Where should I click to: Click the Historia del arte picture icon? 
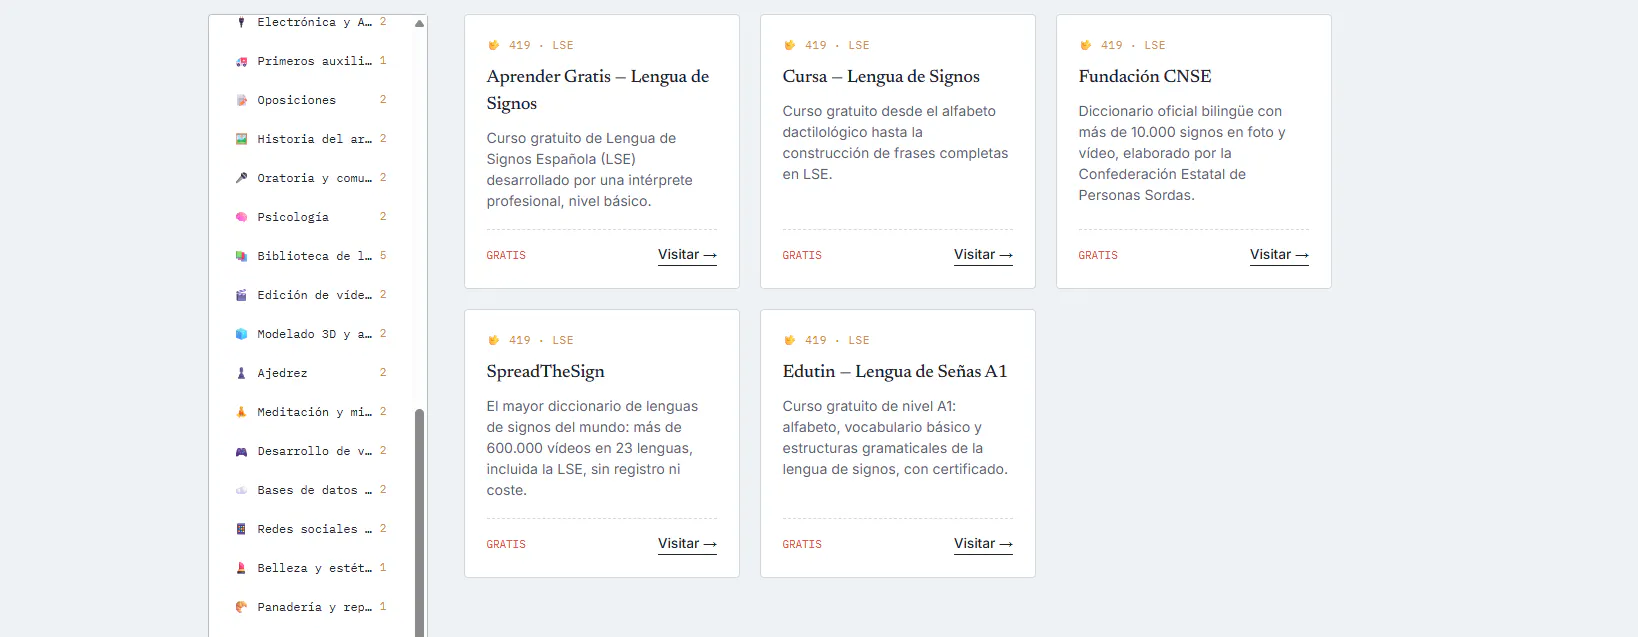click(x=241, y=139)
